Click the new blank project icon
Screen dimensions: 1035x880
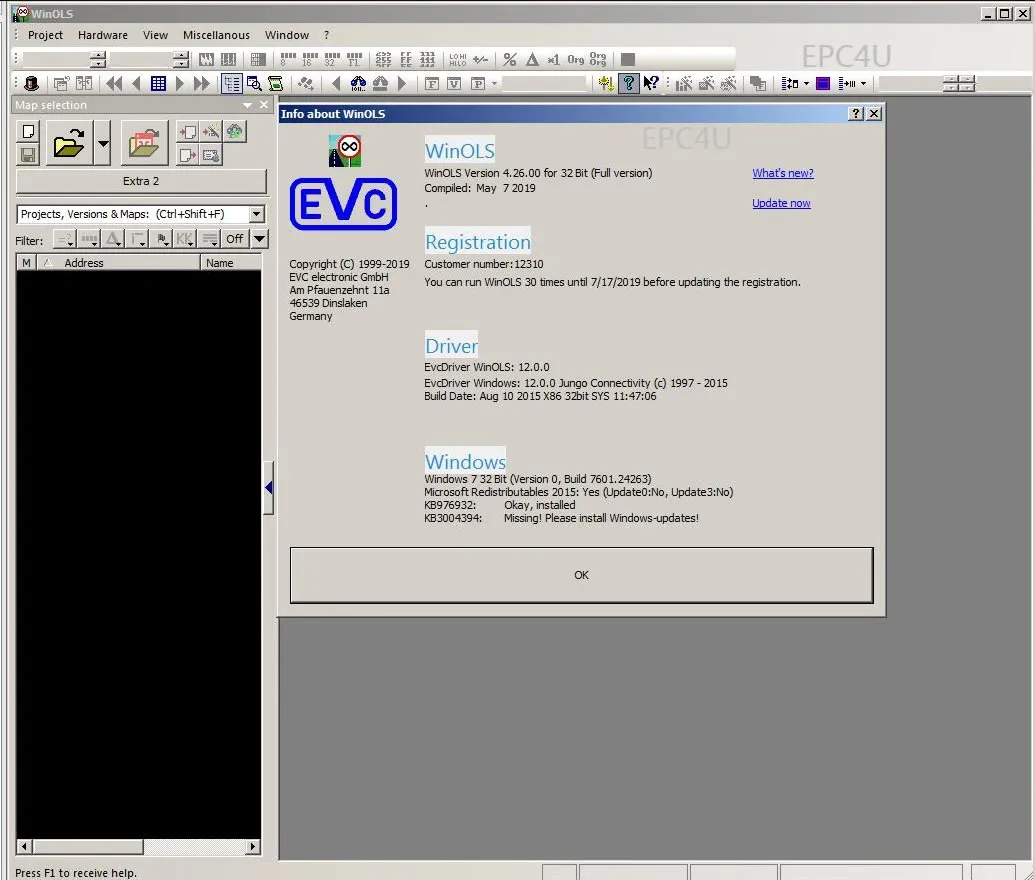tap(28, 131)
